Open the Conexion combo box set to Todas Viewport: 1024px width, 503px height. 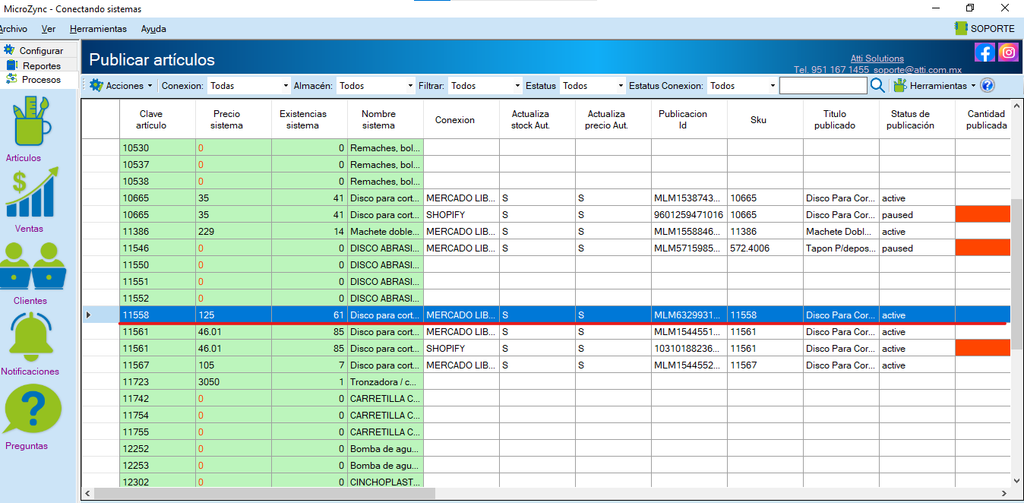[249, 86]
